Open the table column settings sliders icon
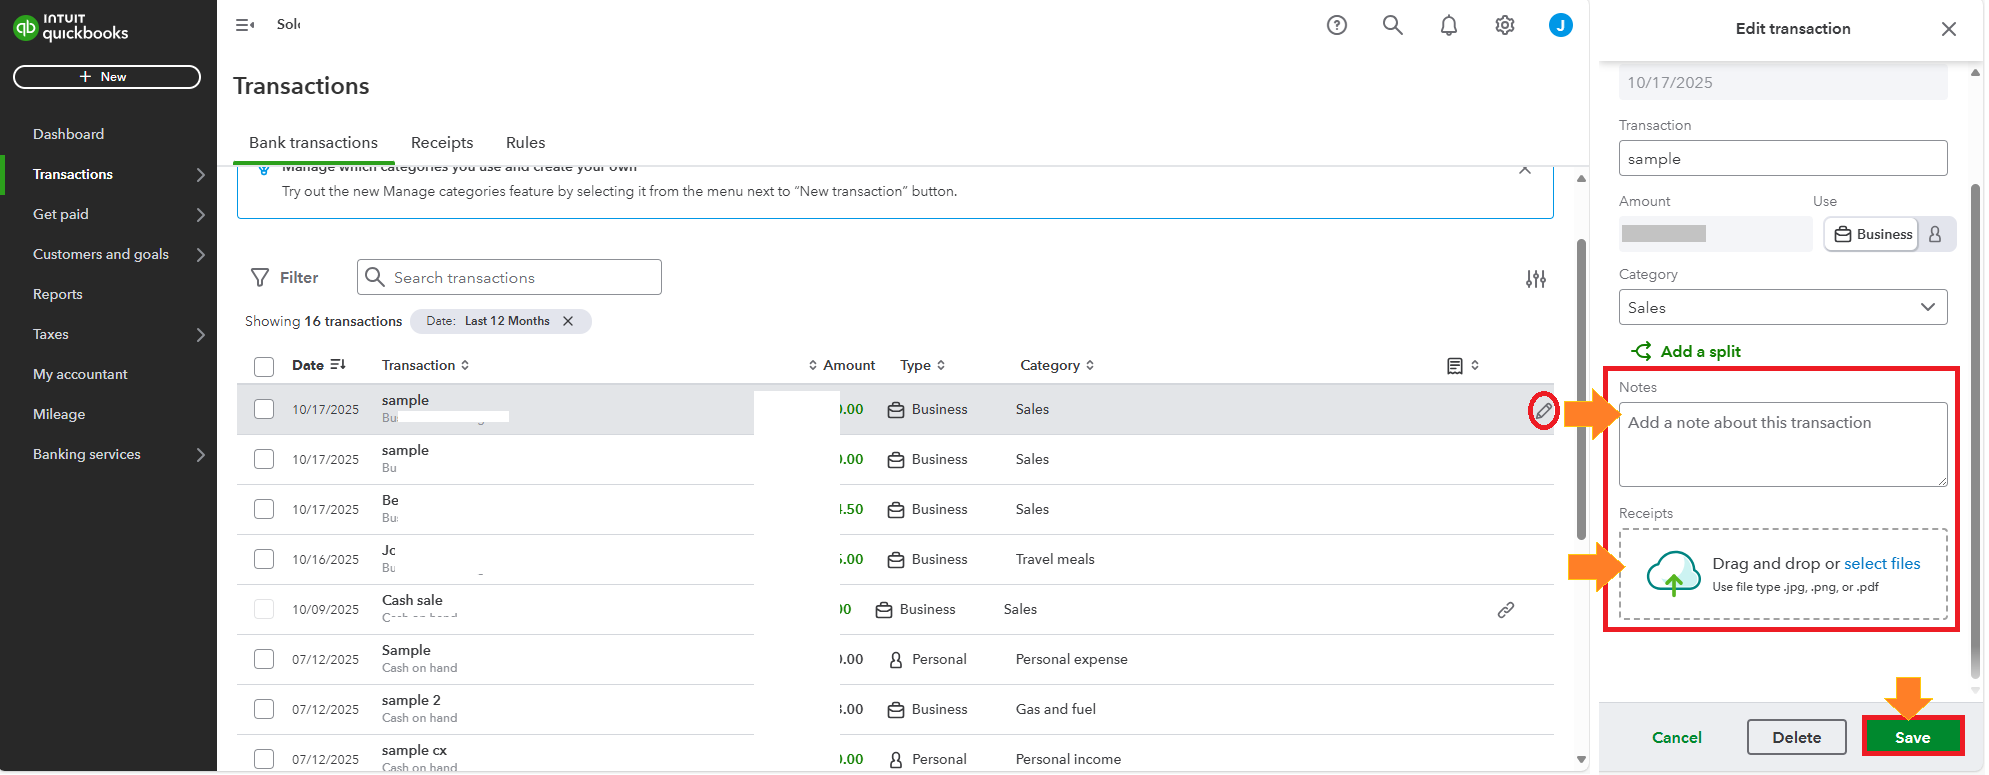 tap(1536, 279)
